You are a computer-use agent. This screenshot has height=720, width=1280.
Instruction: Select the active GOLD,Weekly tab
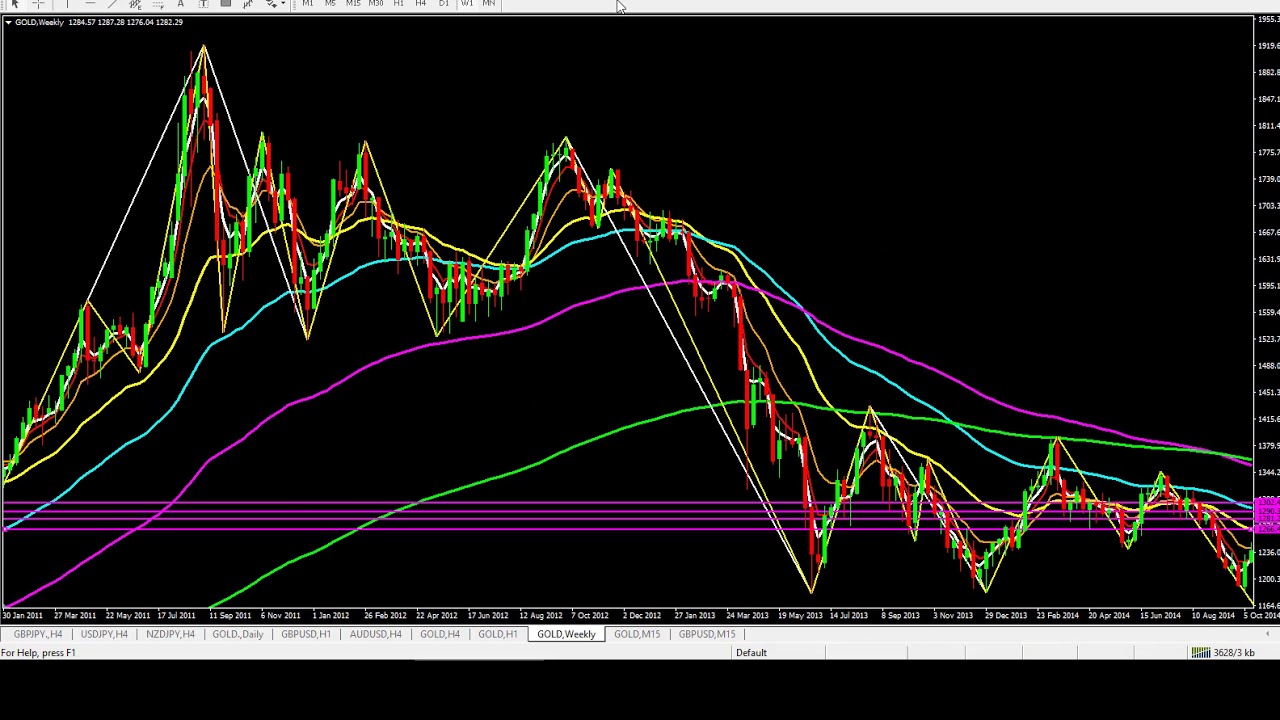(x=566, y=634)
